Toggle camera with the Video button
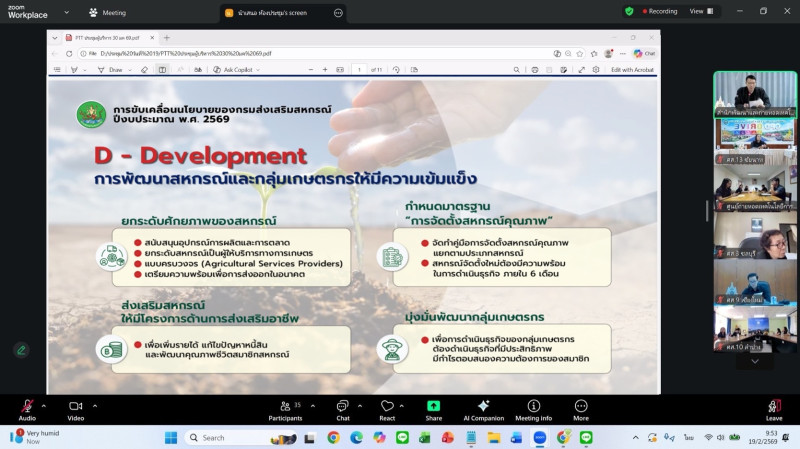The height and width of the screenshot is (449, 800). pos(75,406)
